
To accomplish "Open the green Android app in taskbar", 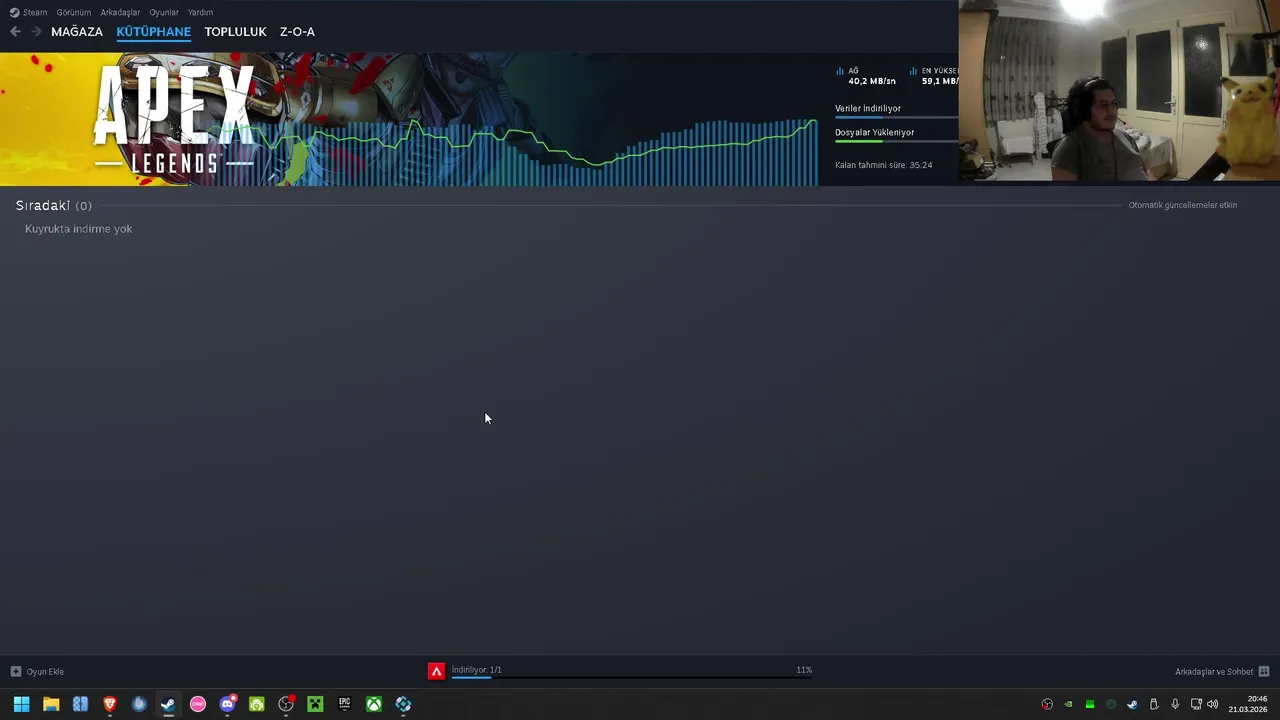I will pyautogui.click(x=256, y=704).
